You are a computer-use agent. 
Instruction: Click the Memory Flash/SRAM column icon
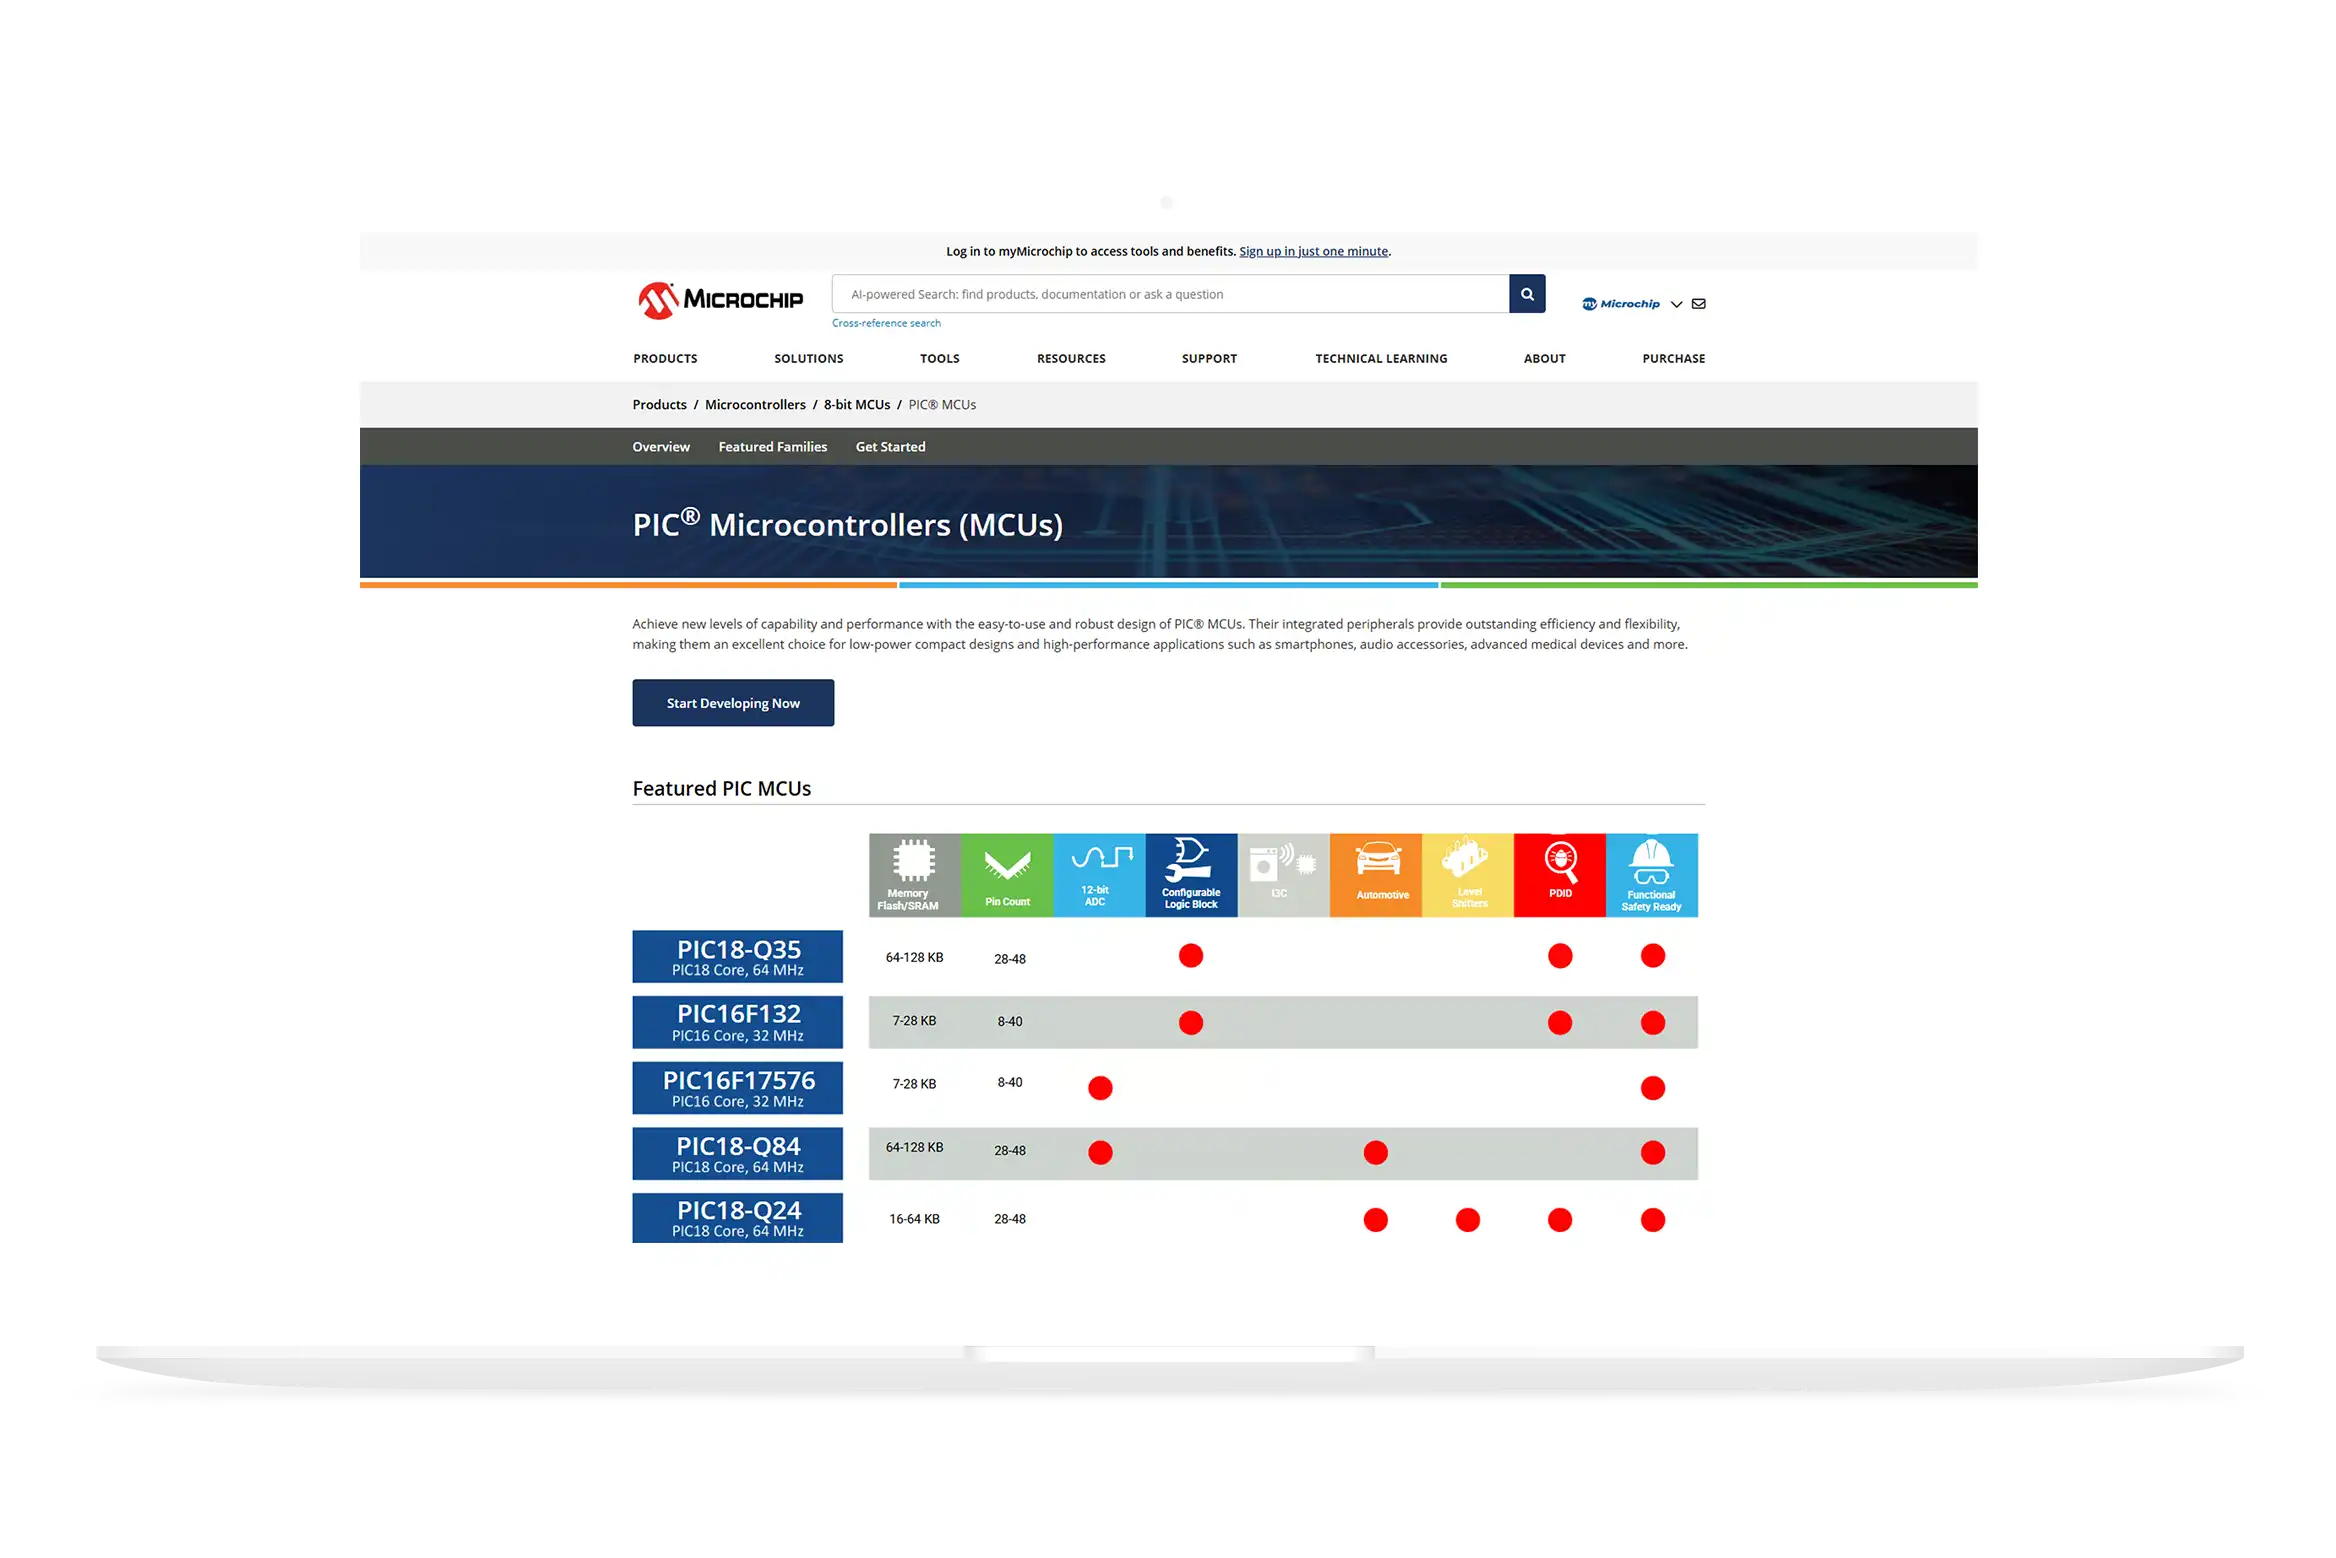click(914, 875)
